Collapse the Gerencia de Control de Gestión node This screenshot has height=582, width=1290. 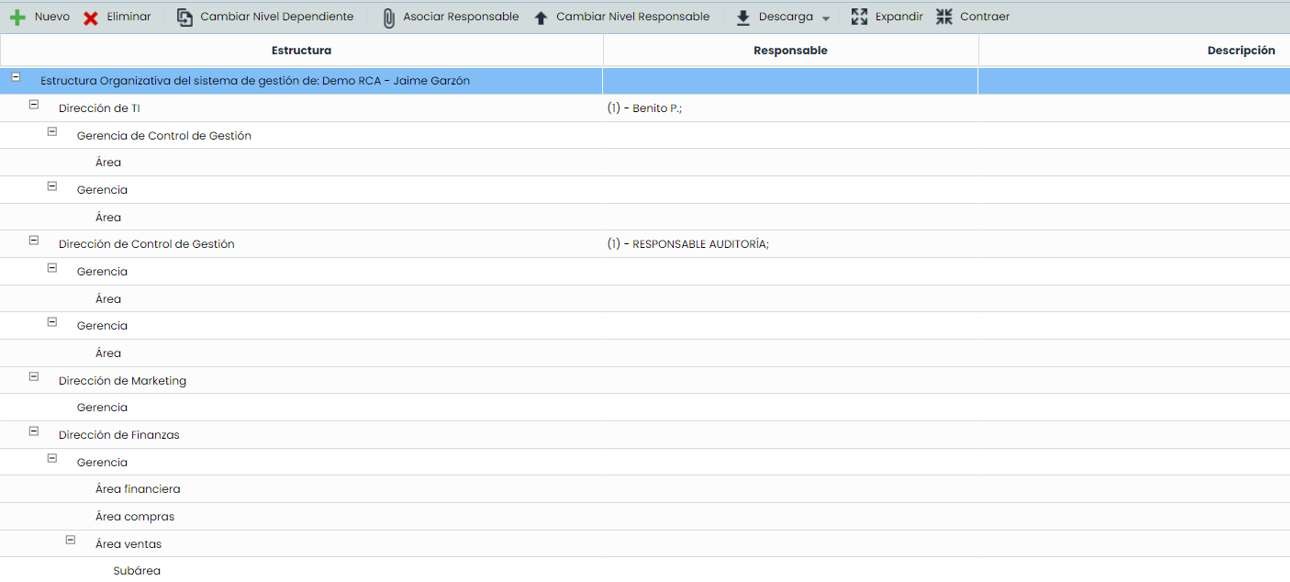click(51, 130)
